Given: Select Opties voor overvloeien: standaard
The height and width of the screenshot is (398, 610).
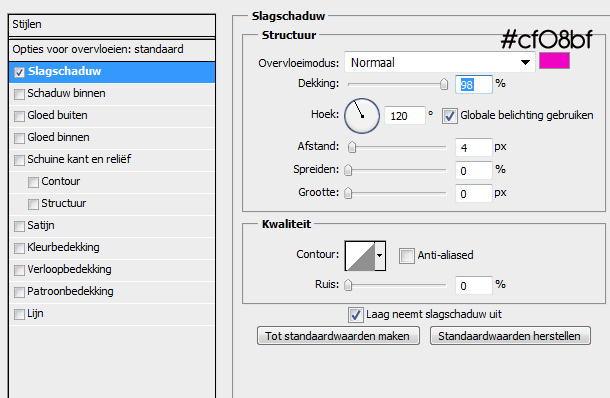Looking at the screenshot, I should point(112,50).
